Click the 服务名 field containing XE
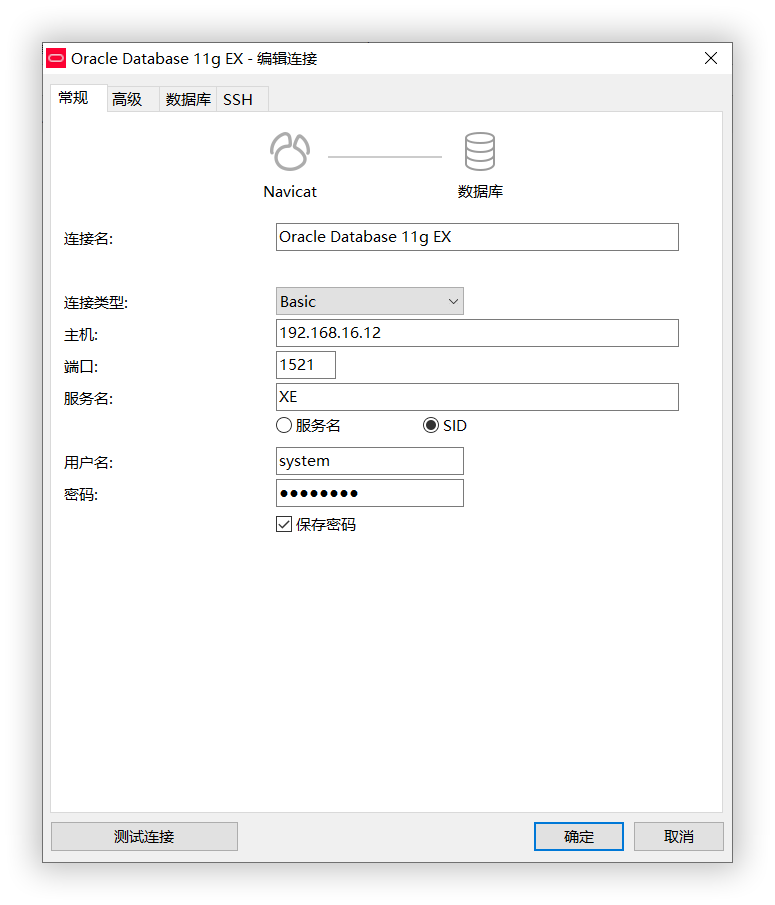The height and width of the screenshot is (905, 775). [x=477, y=397]
